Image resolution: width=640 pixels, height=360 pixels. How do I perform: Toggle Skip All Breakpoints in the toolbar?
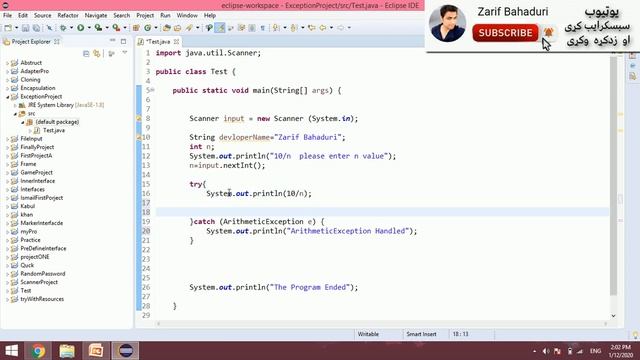[x=49, y=28]
